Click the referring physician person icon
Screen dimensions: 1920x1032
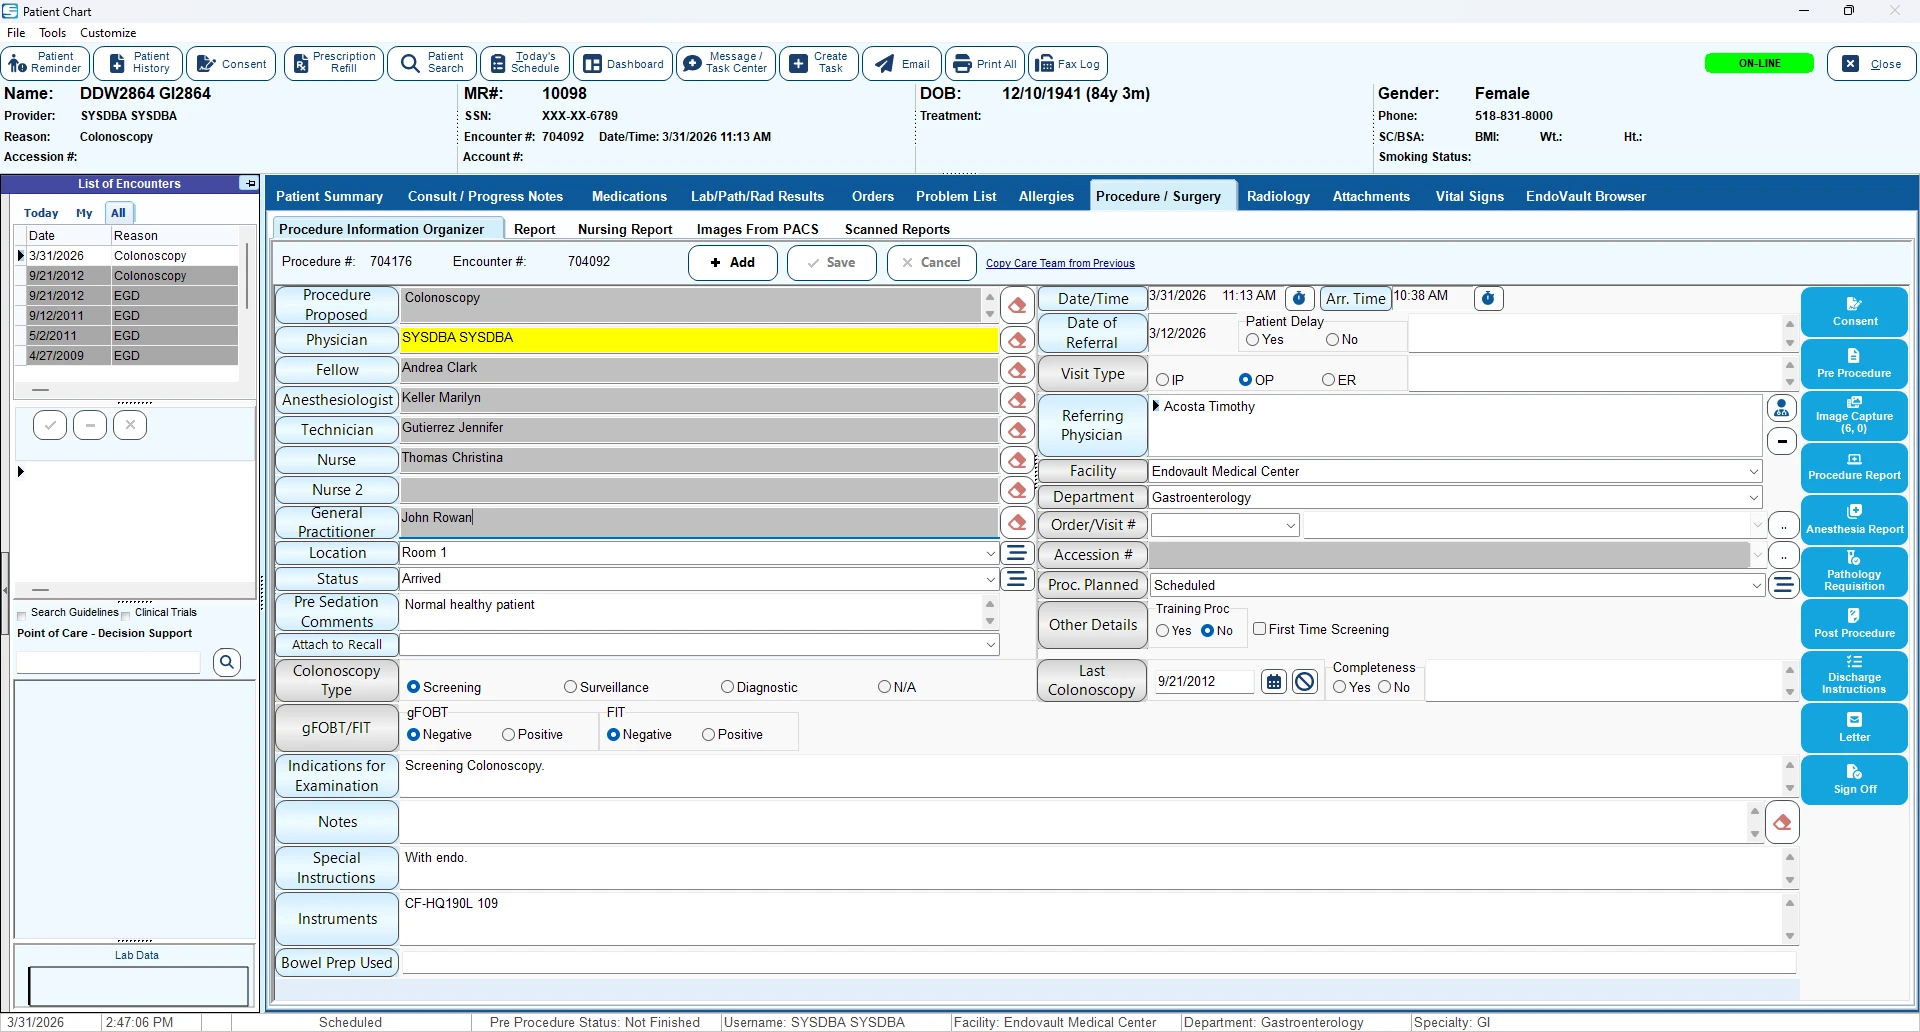(1781, 408)
